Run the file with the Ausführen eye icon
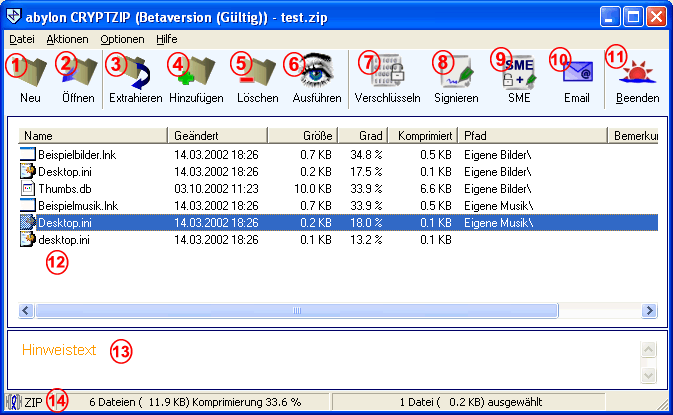The height and width of the screenshot is (415, 673). pyautogui.click(x=317, y=71)
